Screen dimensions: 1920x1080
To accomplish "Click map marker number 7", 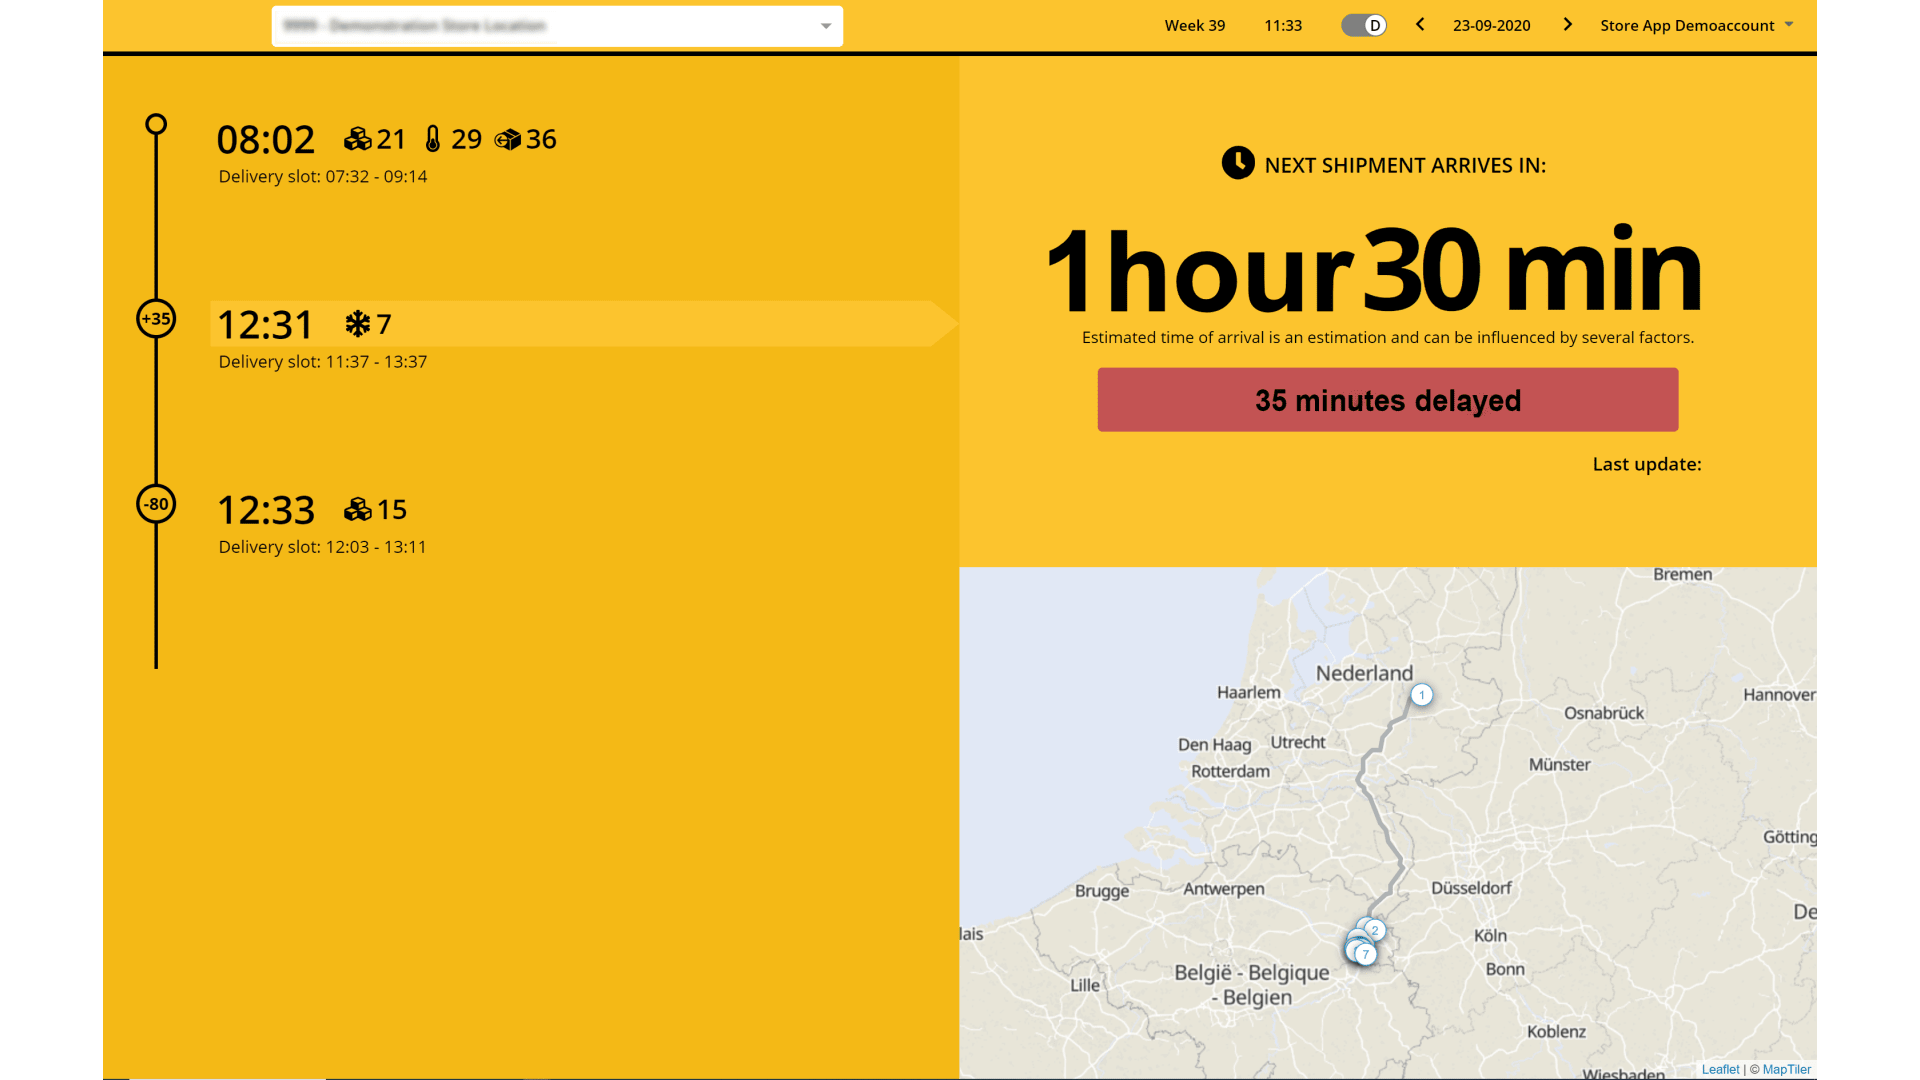I will click(1365, 955).
